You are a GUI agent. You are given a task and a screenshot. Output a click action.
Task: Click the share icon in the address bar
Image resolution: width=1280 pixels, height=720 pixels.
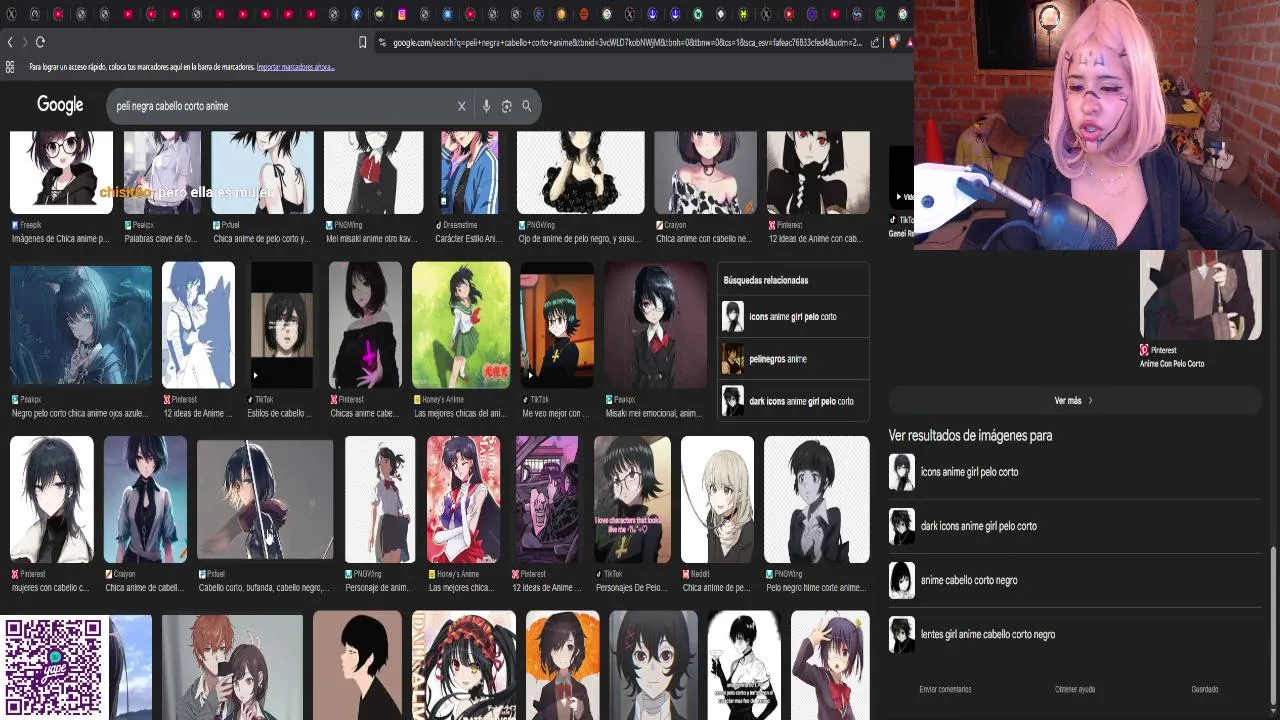[875, 42]
